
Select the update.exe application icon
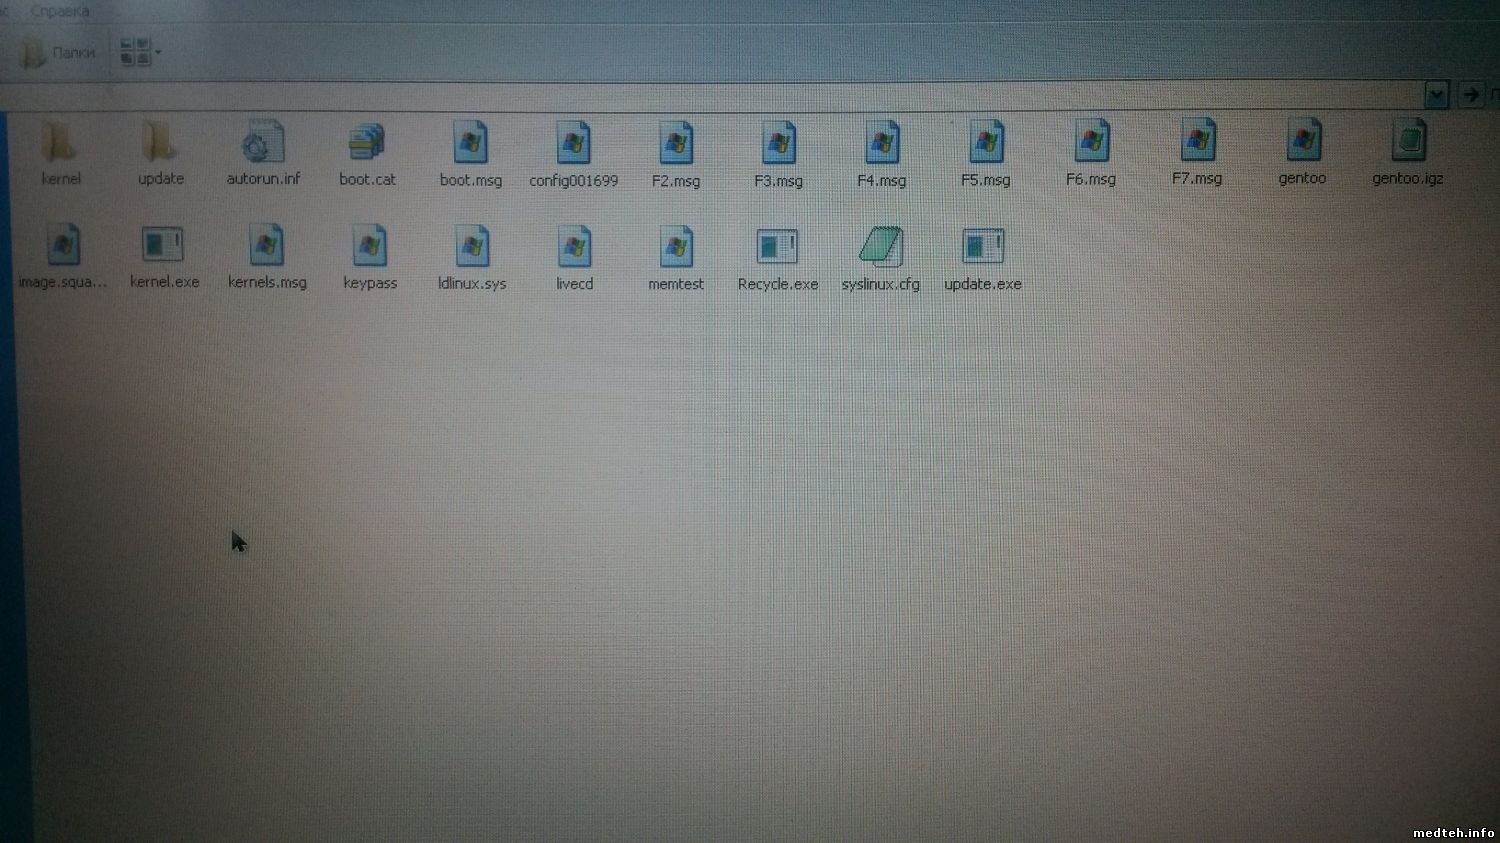pos(982,247)
